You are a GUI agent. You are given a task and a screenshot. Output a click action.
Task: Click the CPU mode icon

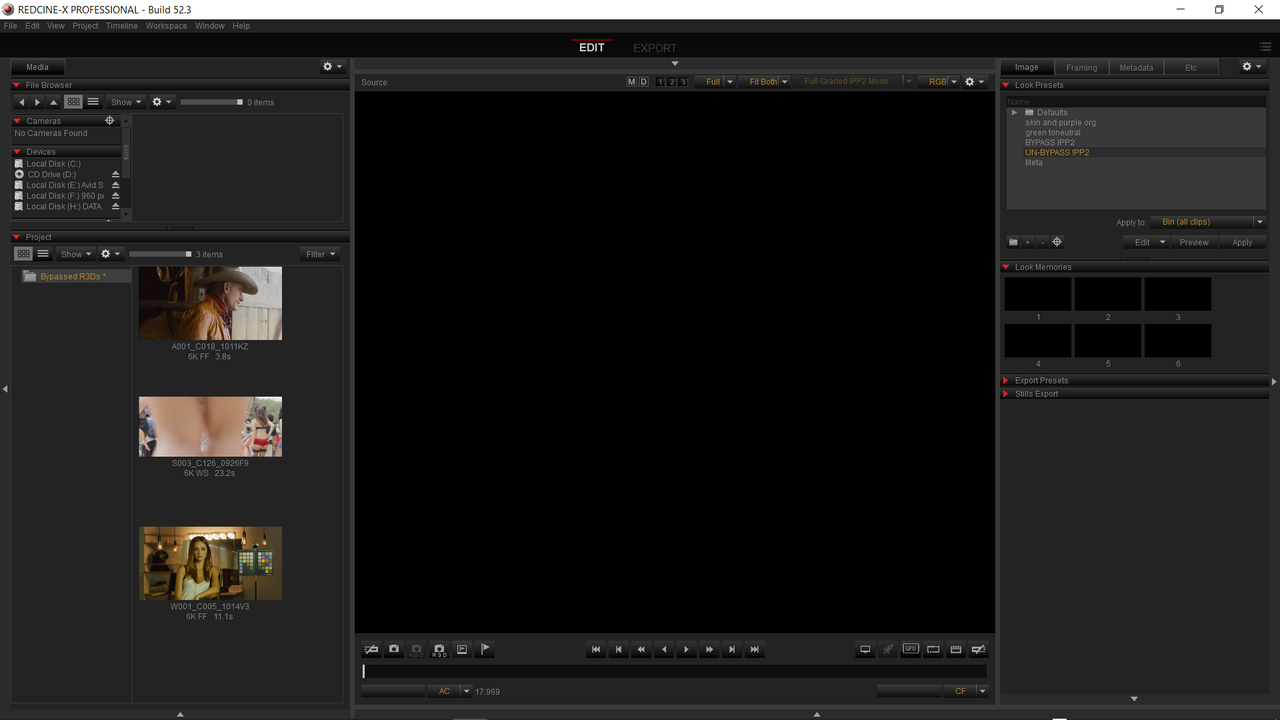[910, 649]
